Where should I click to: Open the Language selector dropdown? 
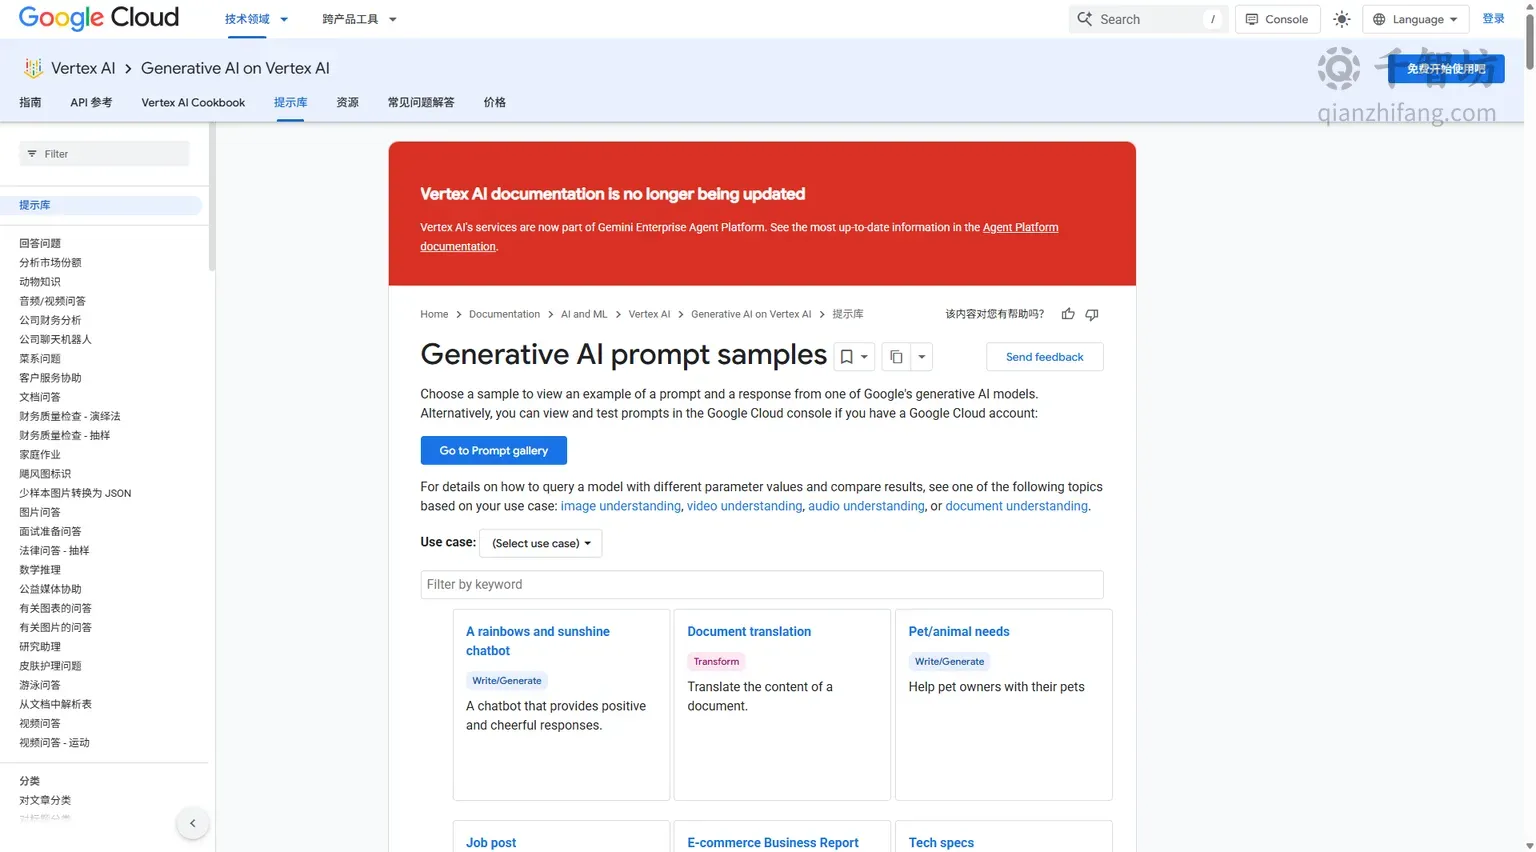coord(1415,19)
